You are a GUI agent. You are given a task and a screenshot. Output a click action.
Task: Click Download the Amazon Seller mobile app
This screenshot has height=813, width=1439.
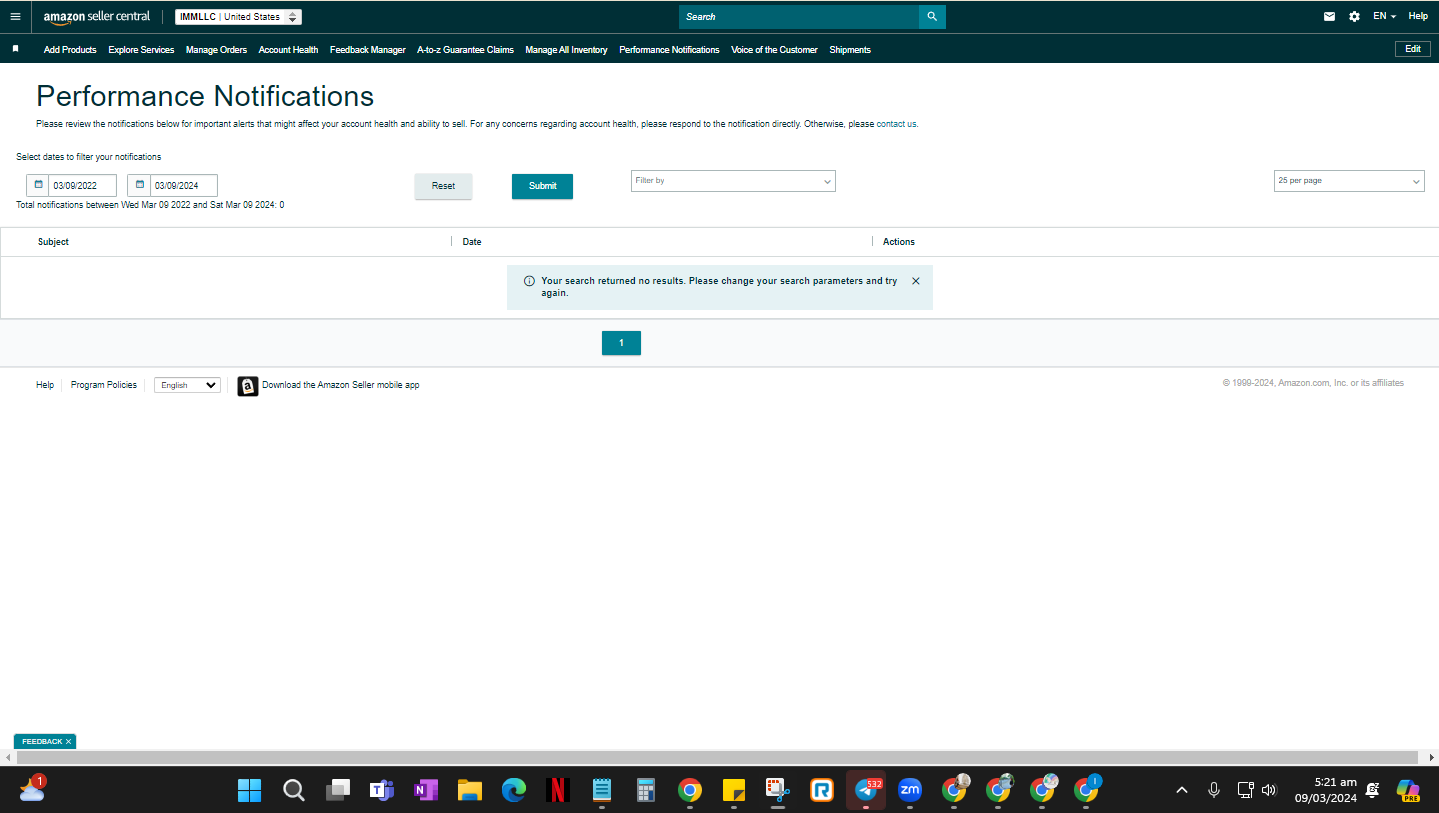(341, 385)
